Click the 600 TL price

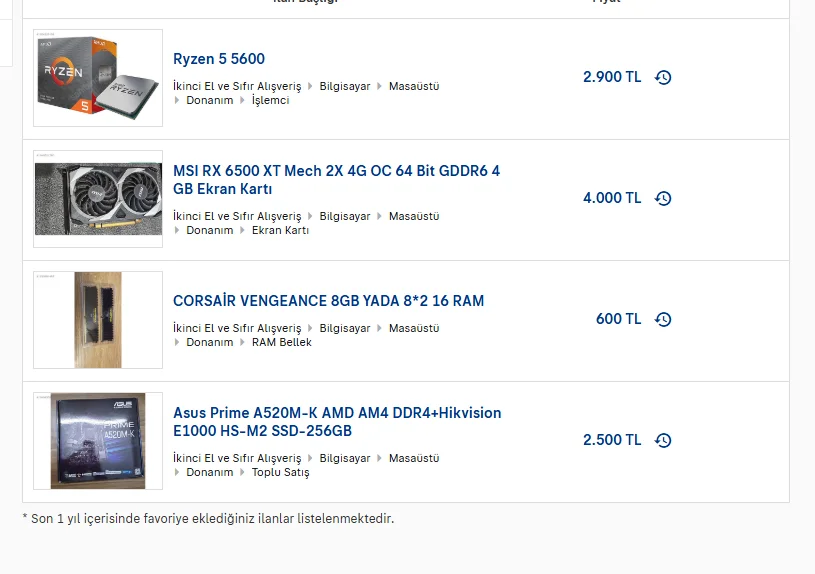(x=618, y=319)
